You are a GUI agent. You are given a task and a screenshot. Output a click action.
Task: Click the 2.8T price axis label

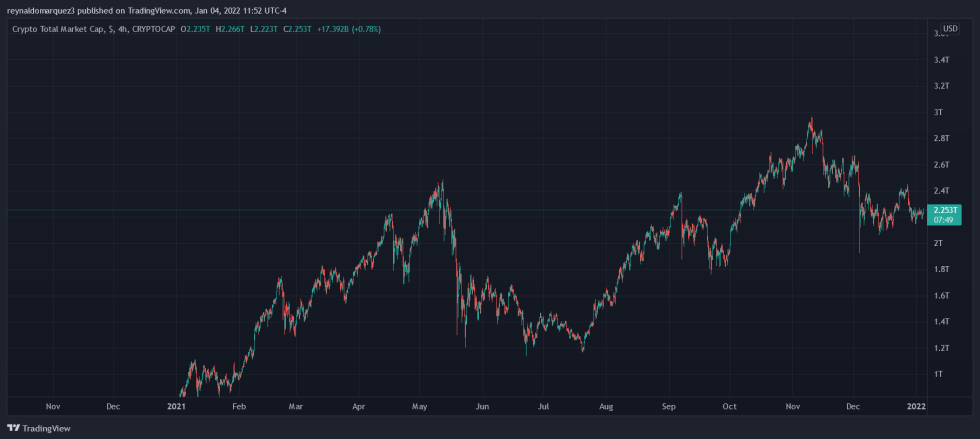tap(941, 138)
